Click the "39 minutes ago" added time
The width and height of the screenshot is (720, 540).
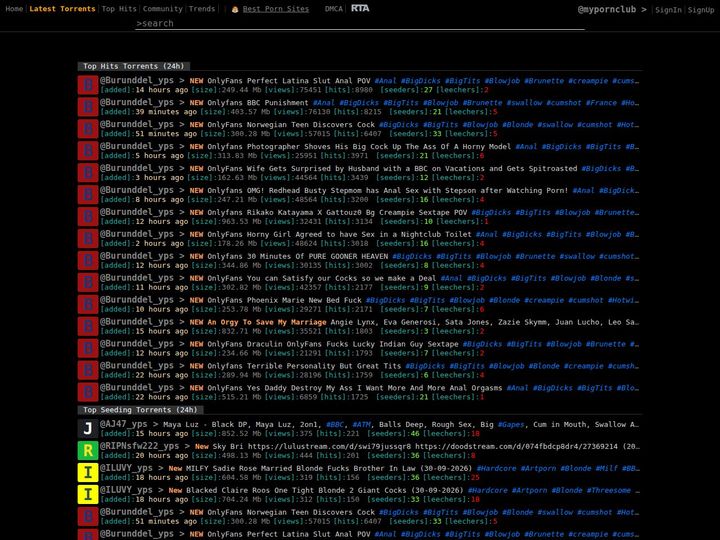pos(166,112)
